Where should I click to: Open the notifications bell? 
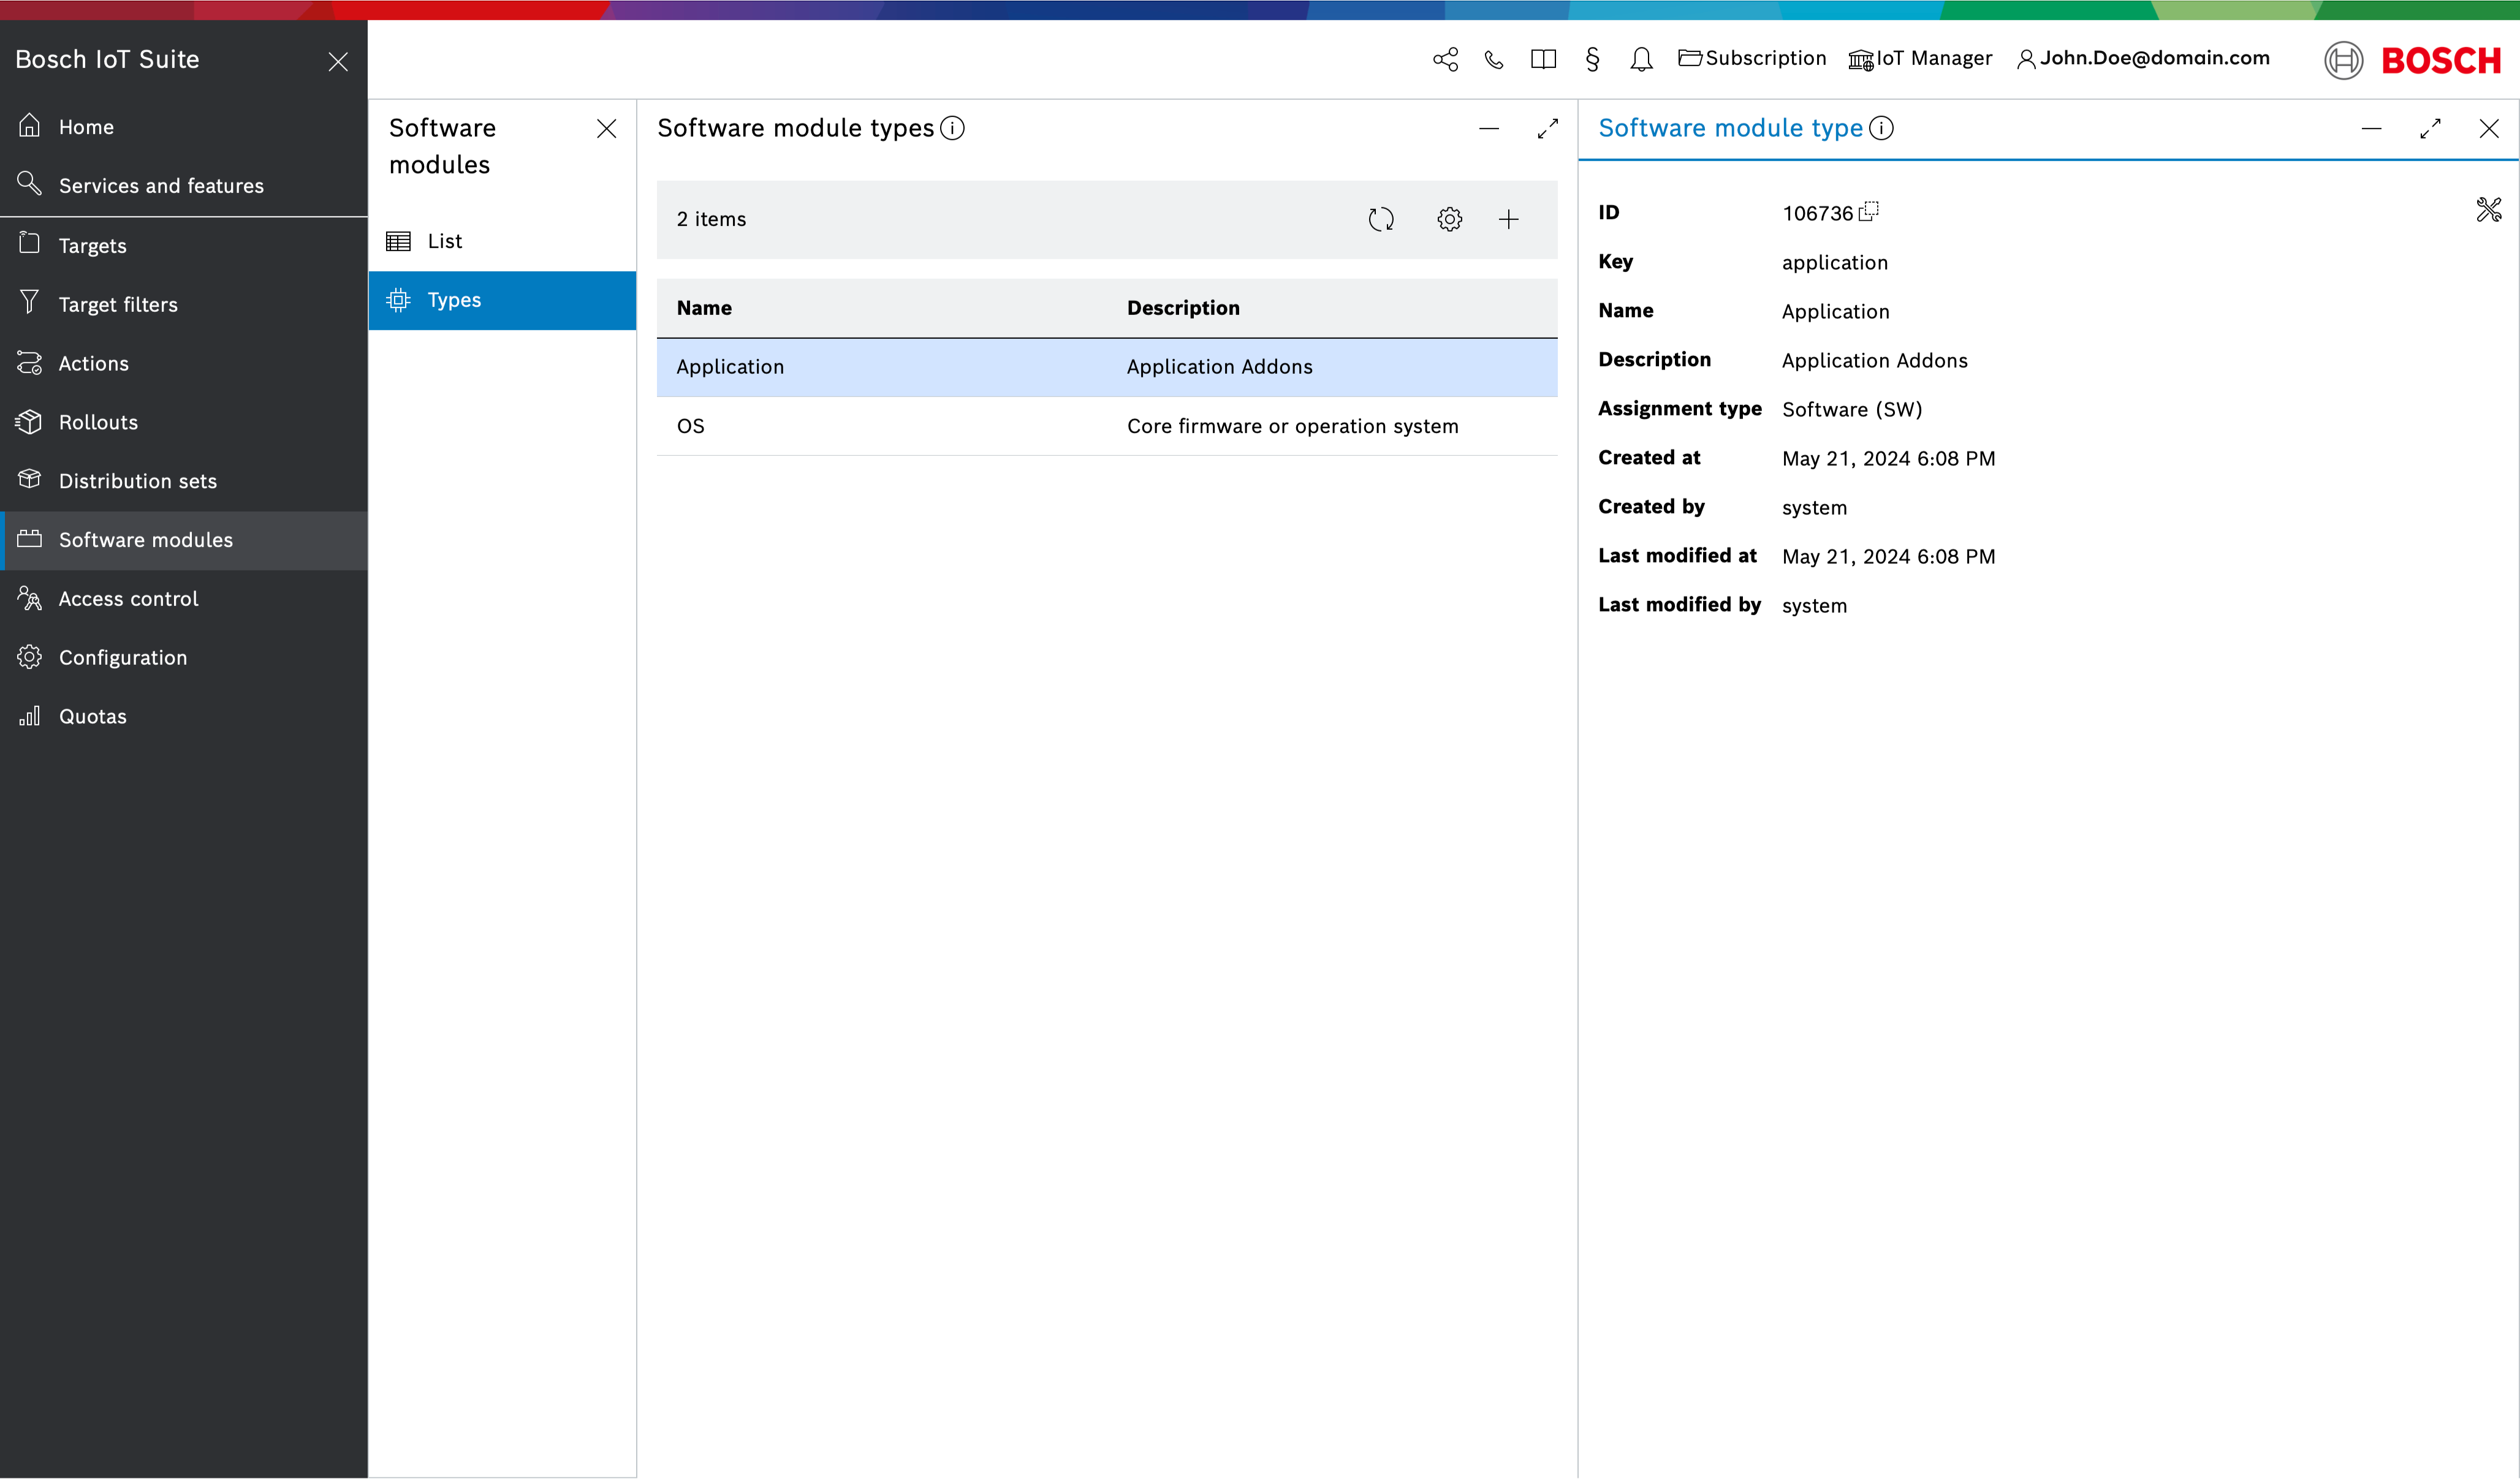[x=1641, y=59]
